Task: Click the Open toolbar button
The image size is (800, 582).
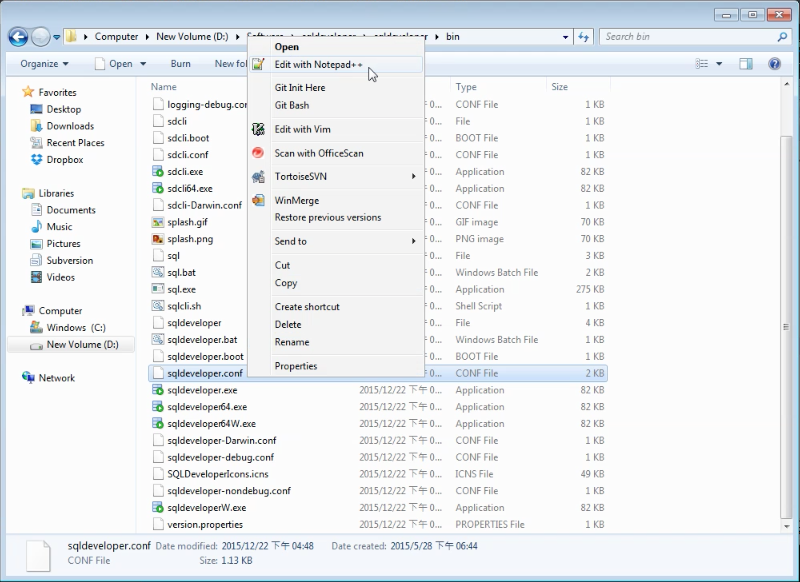Action: click(115, 64)
